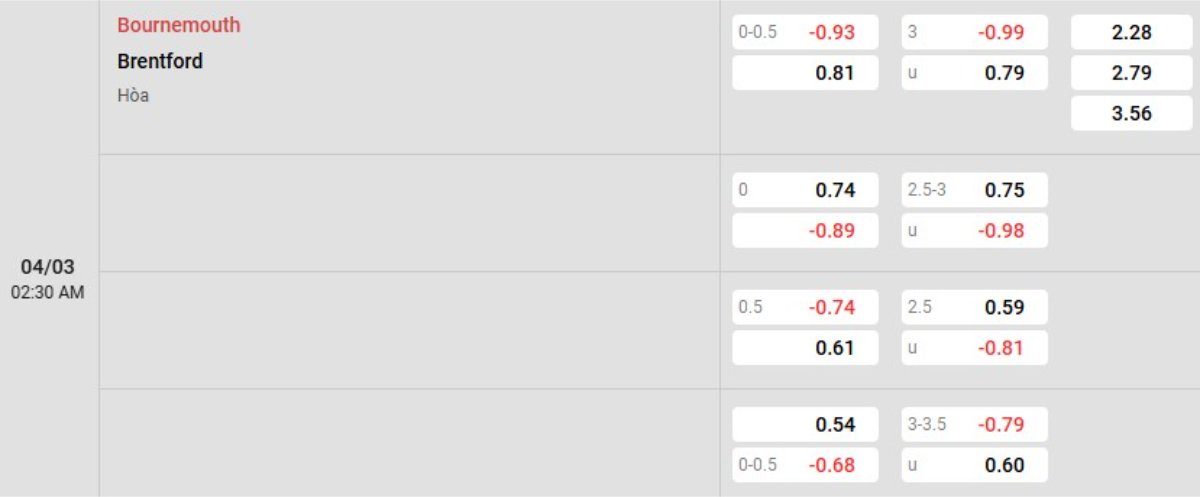The image size is (1200, 497).
Task: Pick the 0-0.5 handicap odds -0.93
Action: point(805,32)
